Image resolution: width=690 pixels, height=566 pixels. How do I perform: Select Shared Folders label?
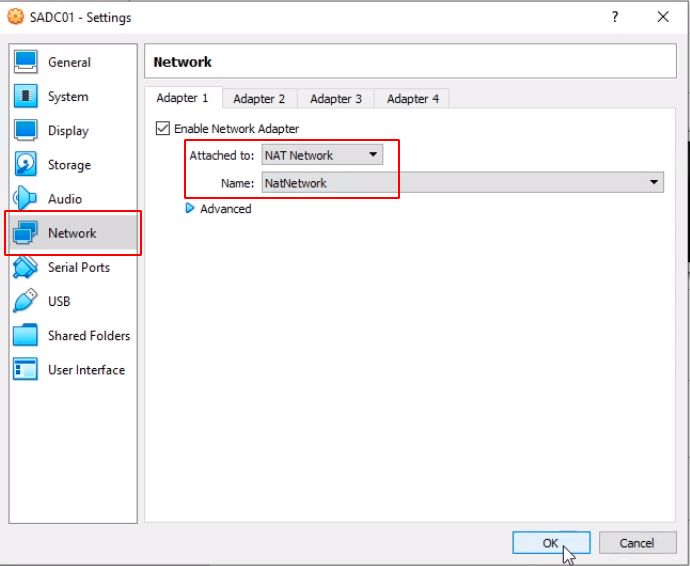pyautogui.click(x=89, y=336)
